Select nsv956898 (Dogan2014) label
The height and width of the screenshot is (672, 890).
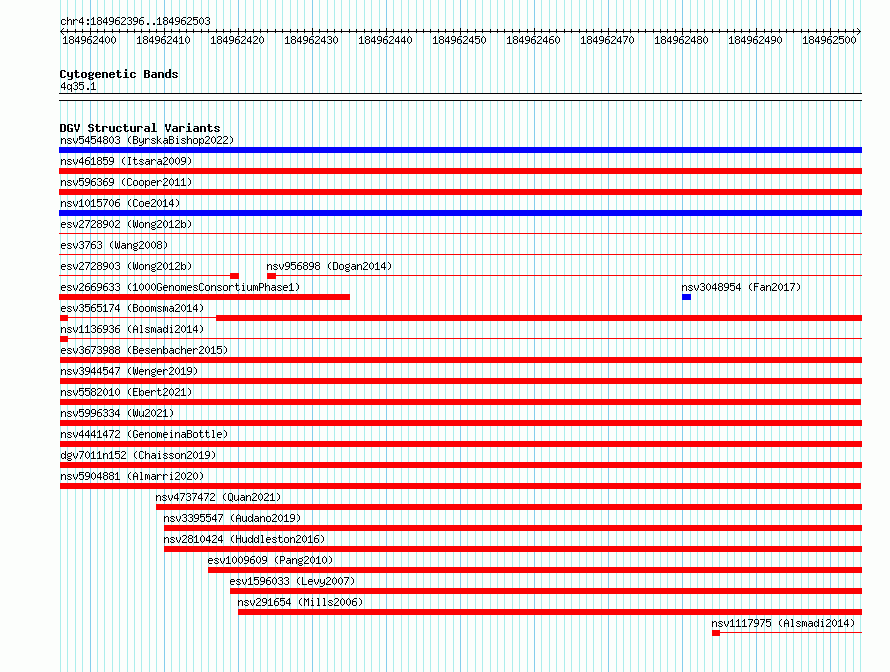[x=329, y=266]
